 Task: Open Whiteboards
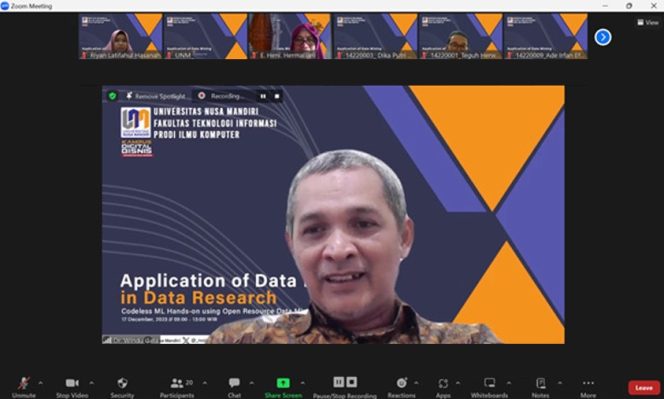(490, 387)
